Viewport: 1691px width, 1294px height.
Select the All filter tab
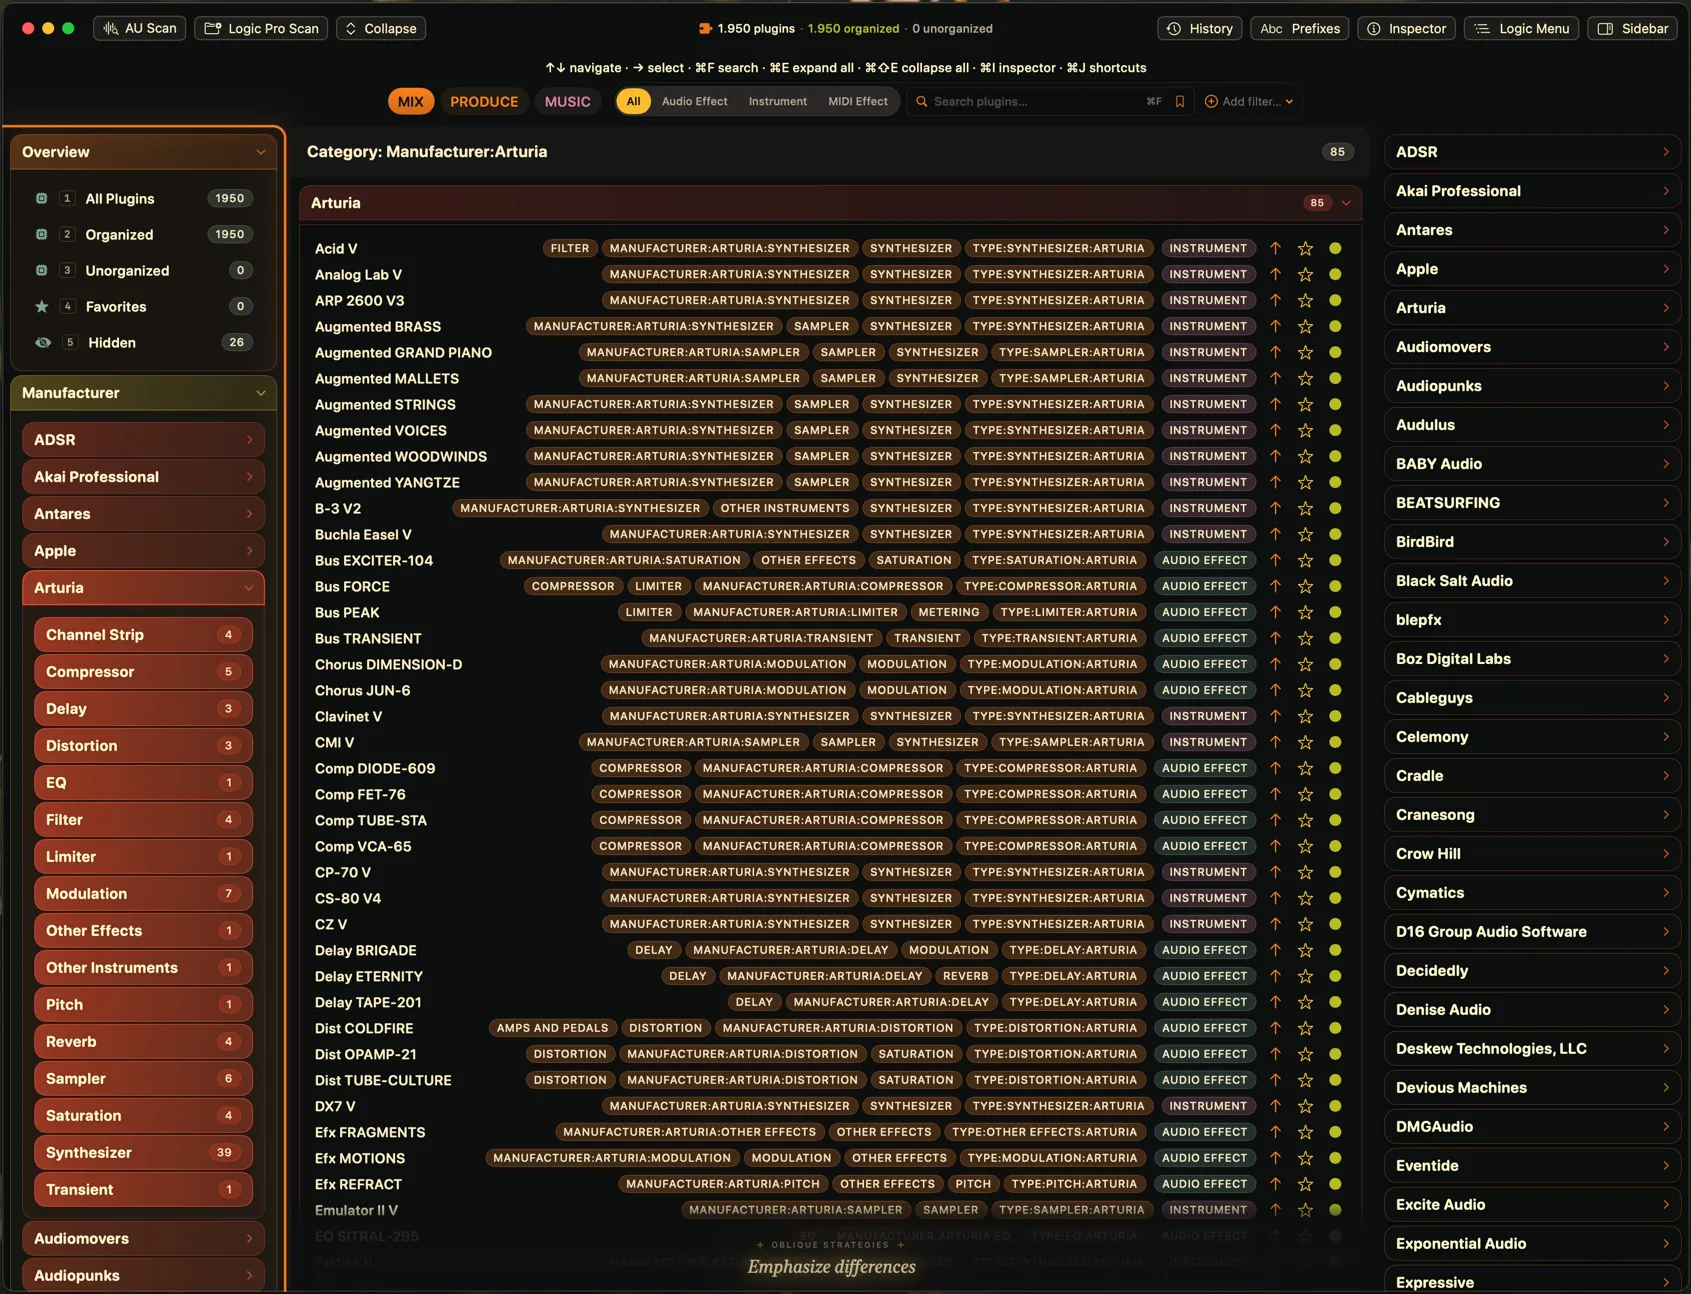tap(633, 102)
